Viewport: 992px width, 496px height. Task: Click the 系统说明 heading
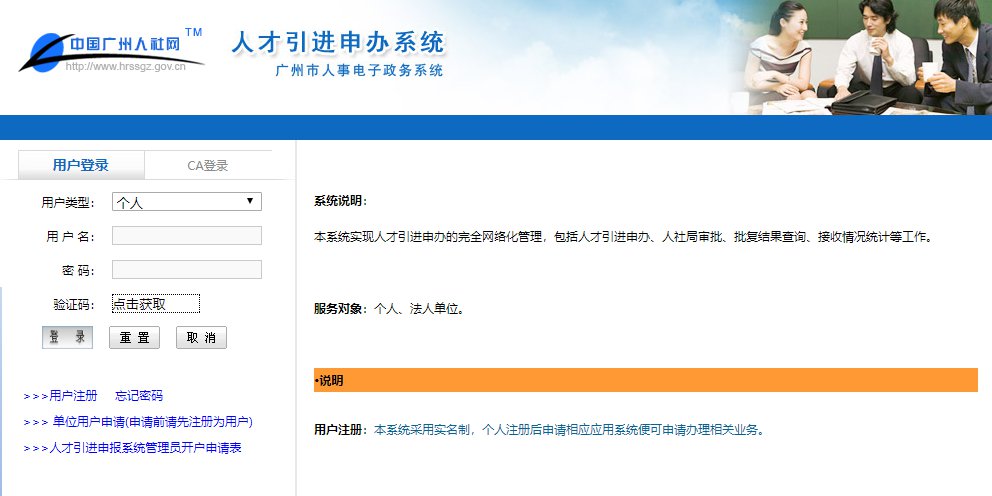(x=340, y=201)
